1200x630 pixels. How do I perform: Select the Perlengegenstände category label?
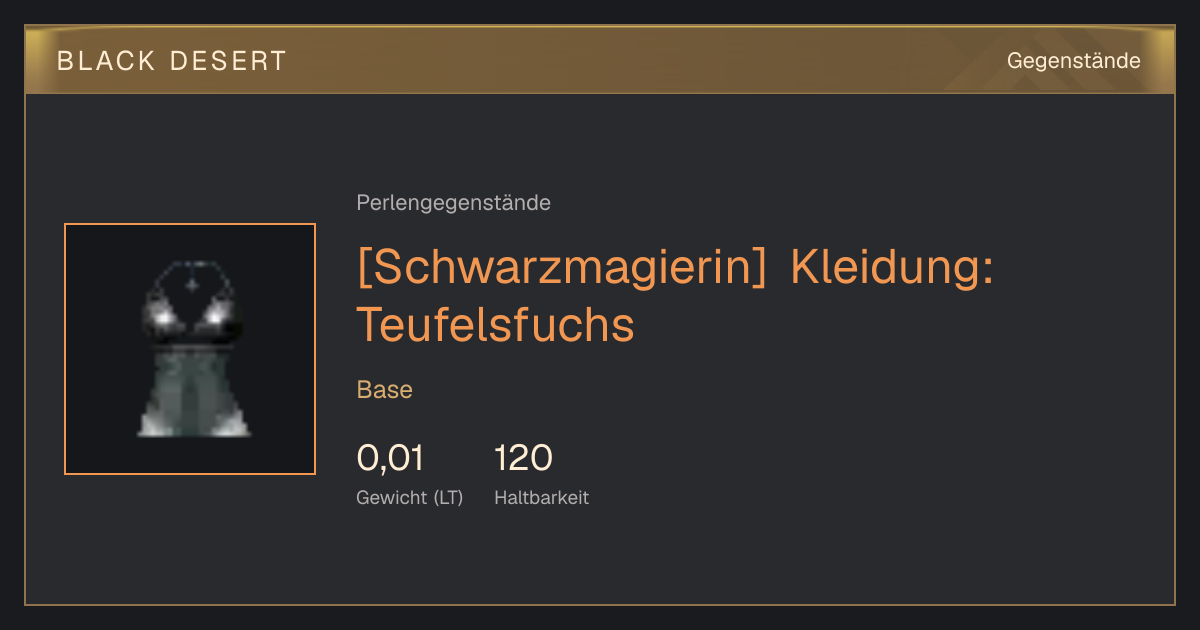tap(453, 203)
